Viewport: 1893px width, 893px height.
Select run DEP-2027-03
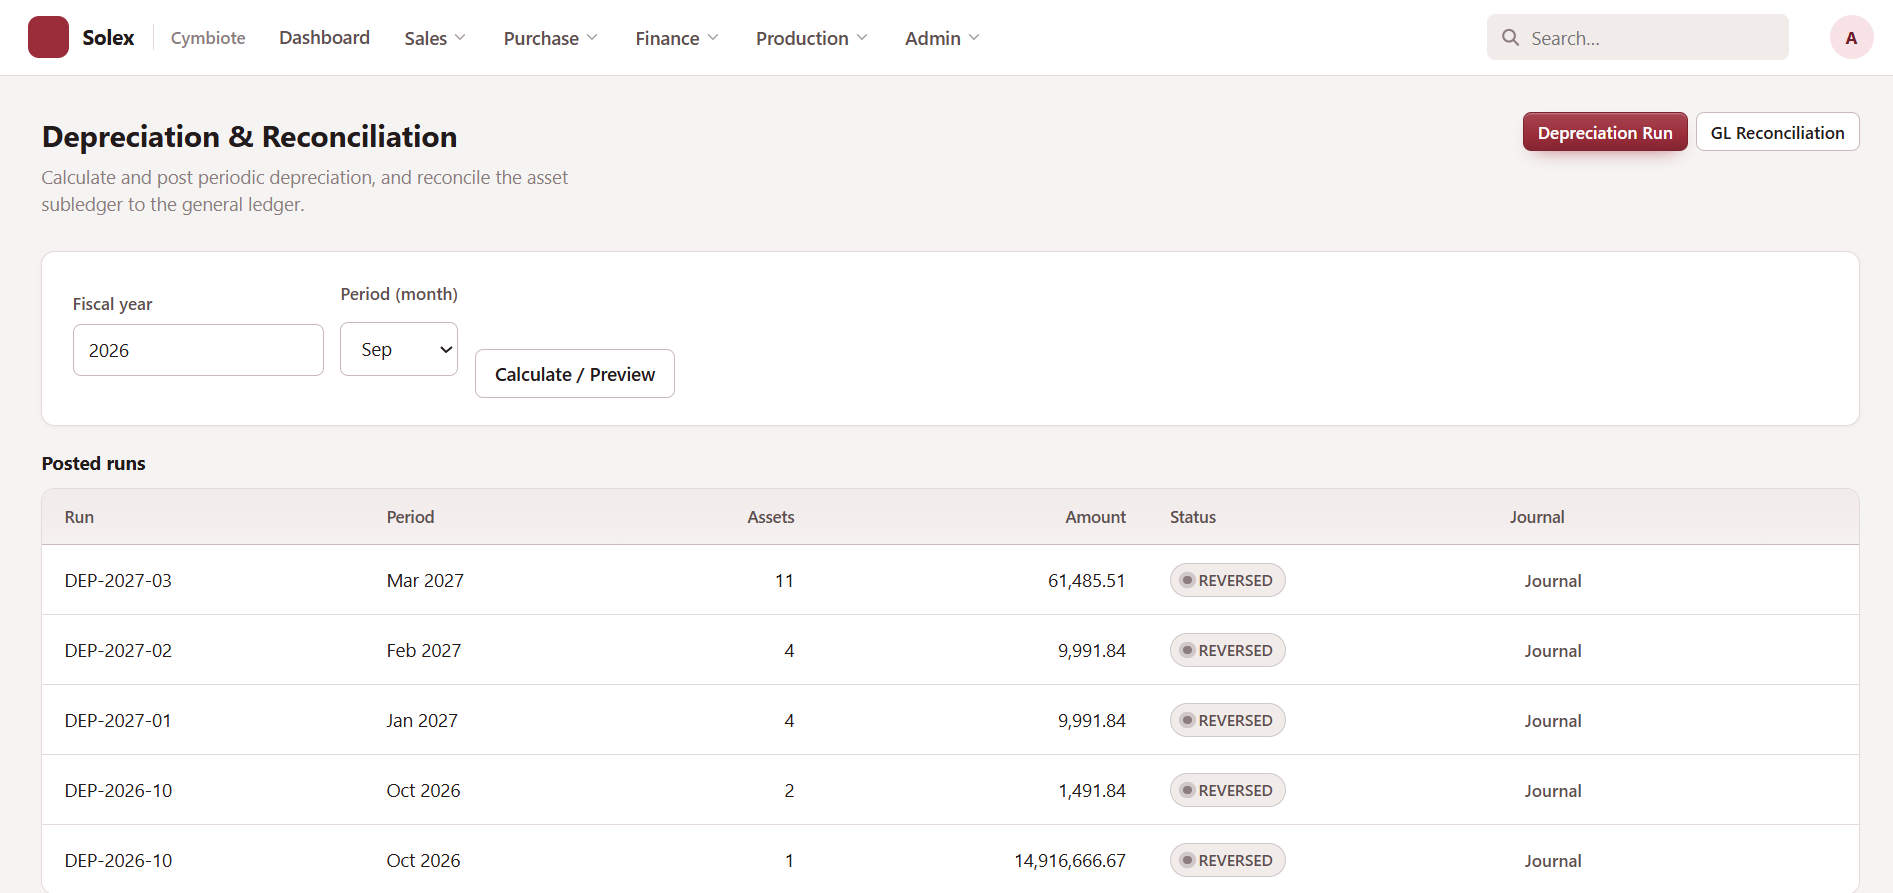tap(118, 580)
